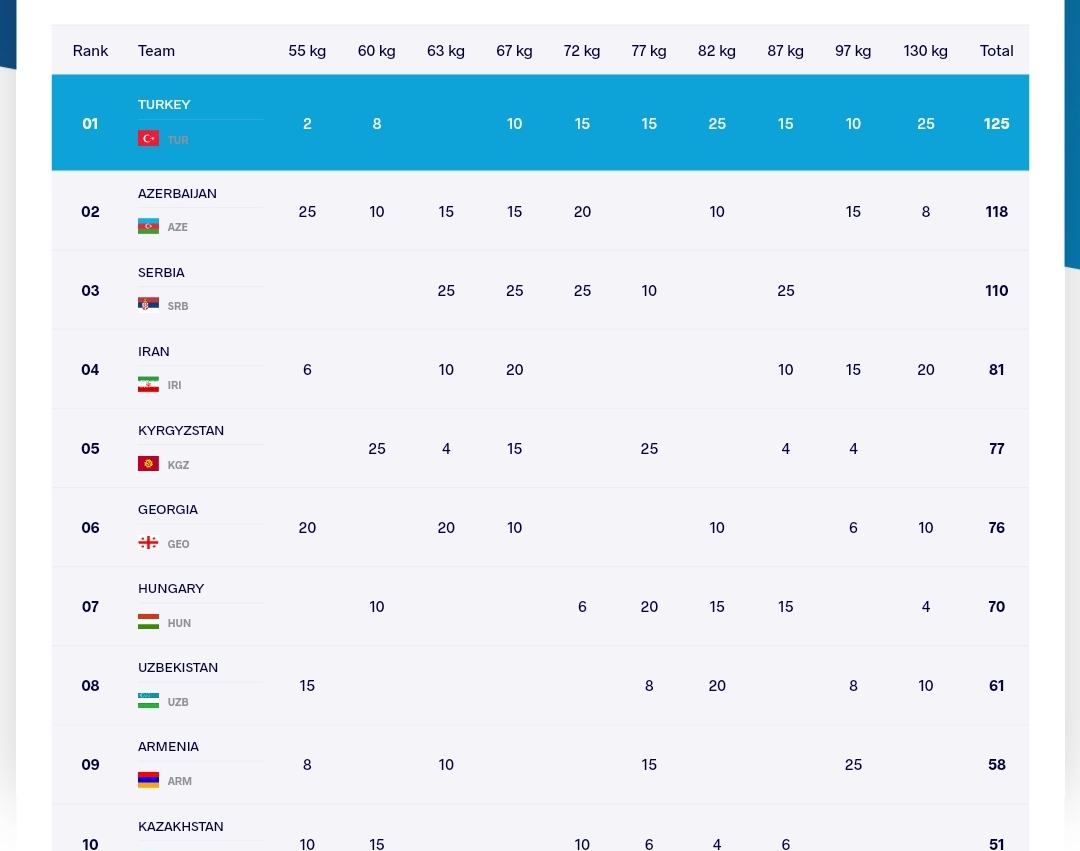Click the SRB country code label
The height and width of the screenshot is (851, 1080).
178,306
